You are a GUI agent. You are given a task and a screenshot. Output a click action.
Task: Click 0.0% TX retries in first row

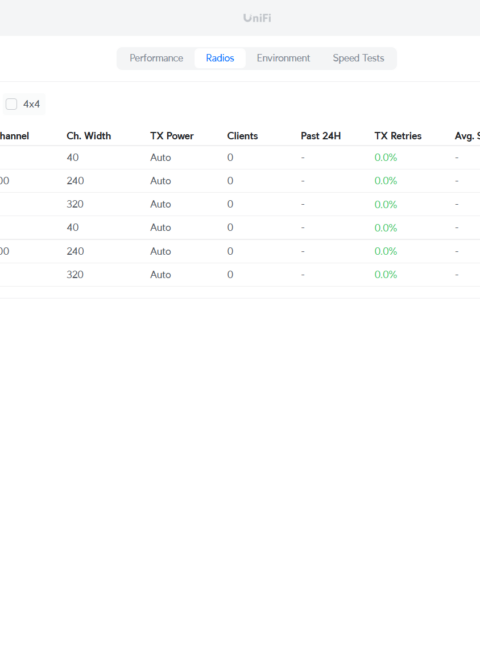(x=385, y=158)
